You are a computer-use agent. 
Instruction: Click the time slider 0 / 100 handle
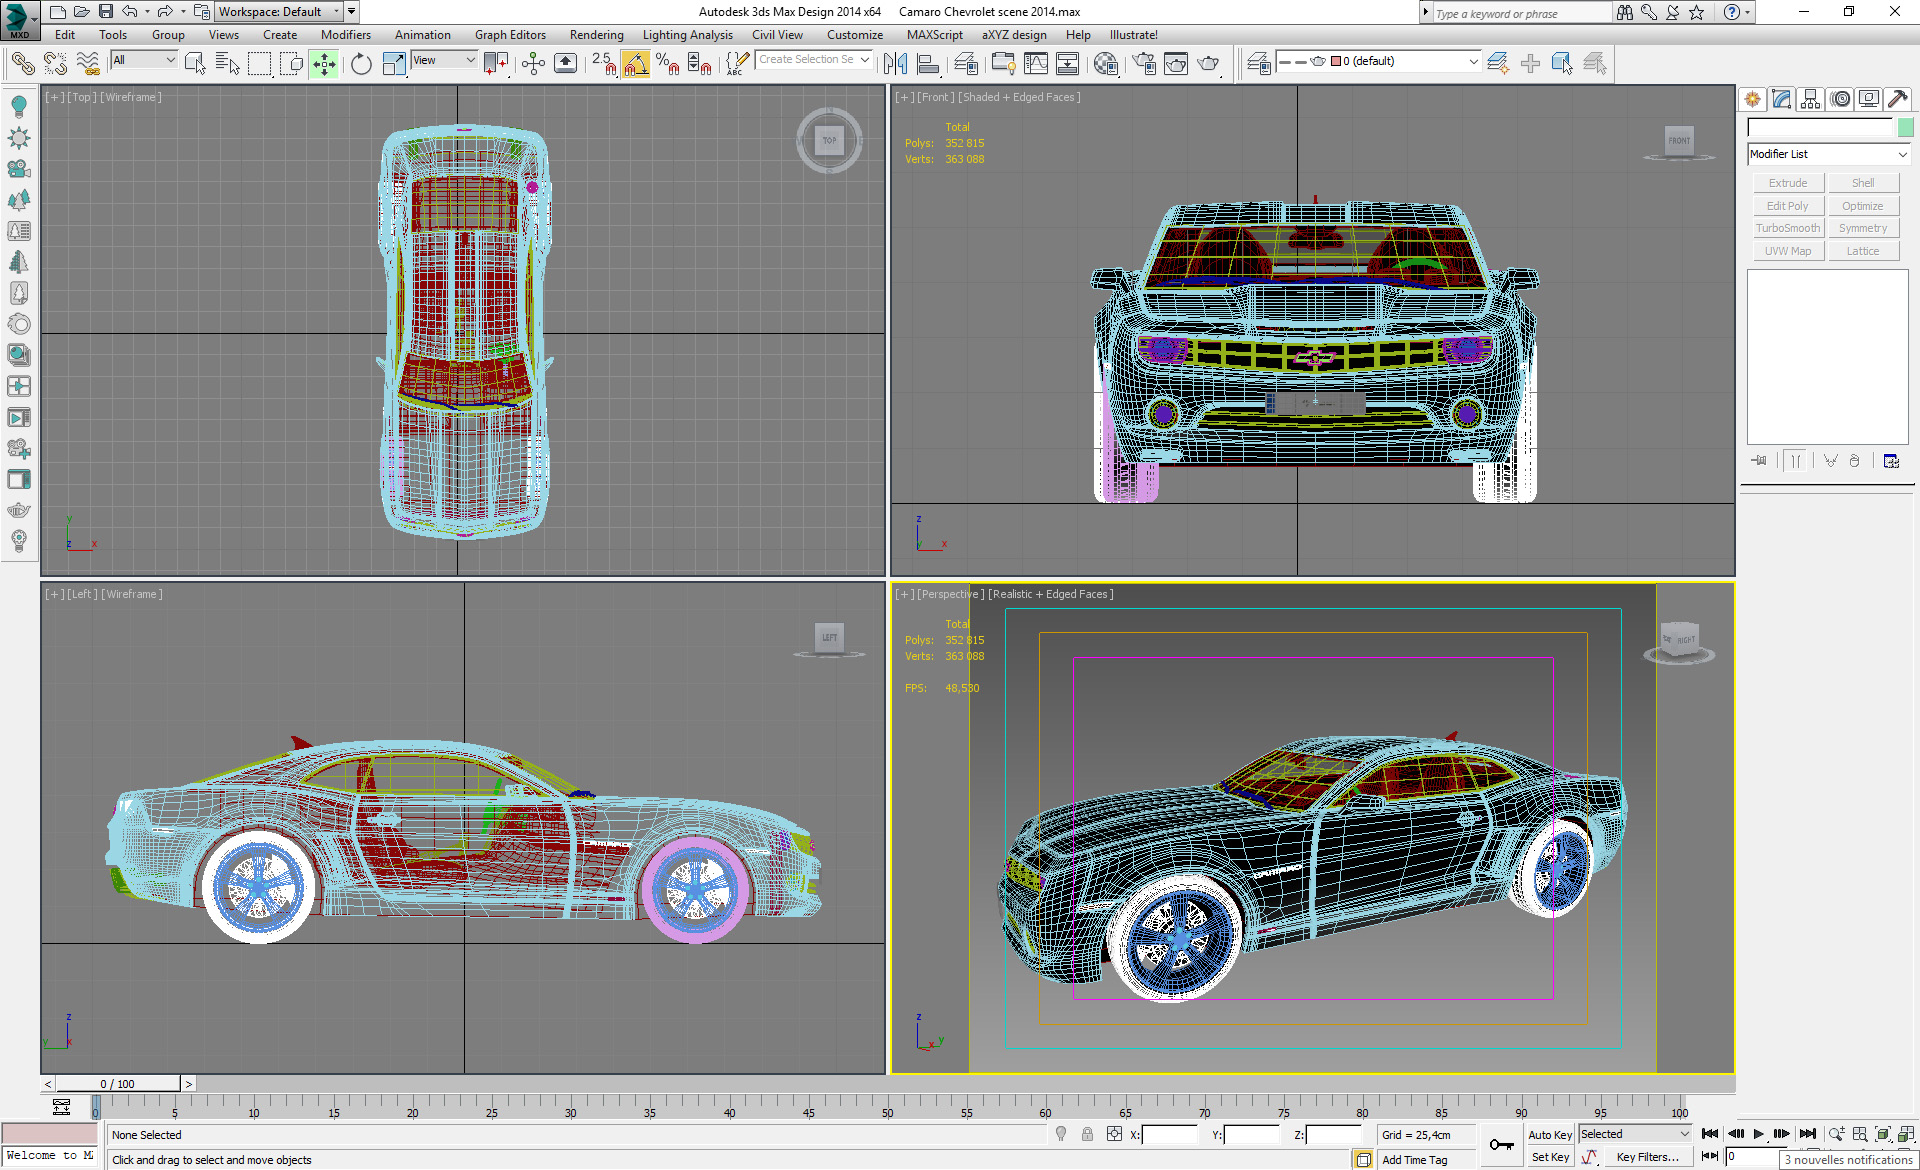[118, 1084]
